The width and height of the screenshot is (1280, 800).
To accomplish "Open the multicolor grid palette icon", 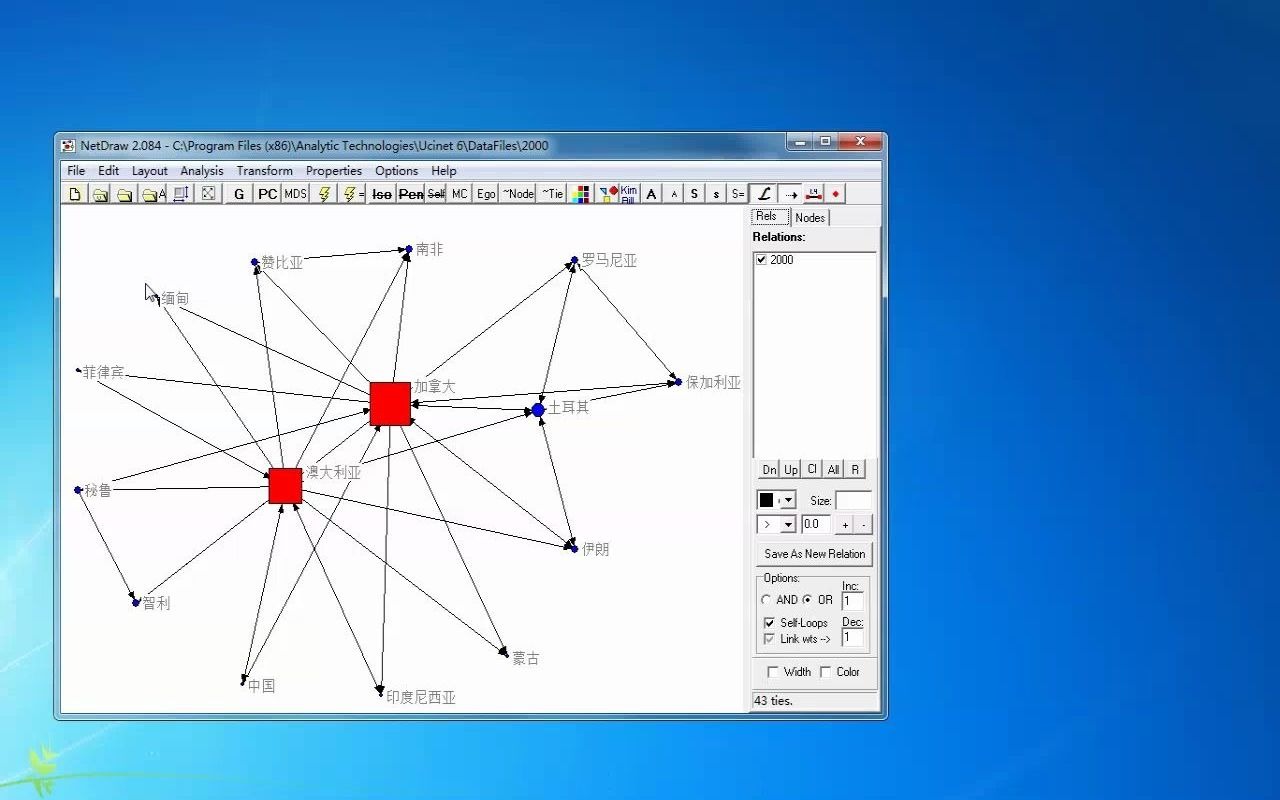I will coord(581,194).
